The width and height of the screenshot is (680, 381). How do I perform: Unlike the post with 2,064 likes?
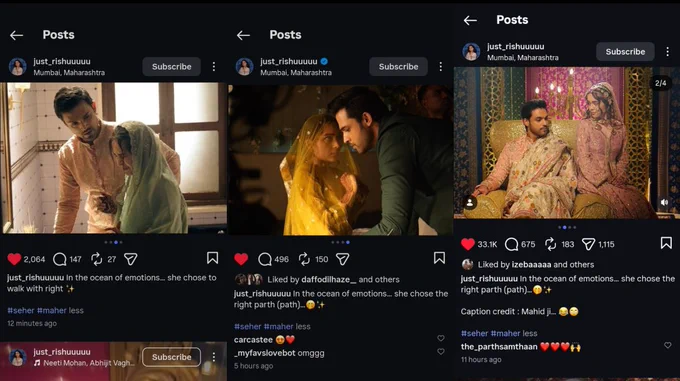[x=14, y=259]
